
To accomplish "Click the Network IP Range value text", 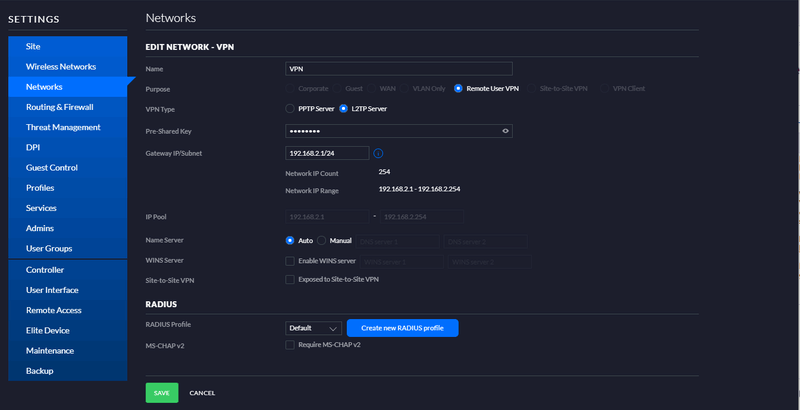I will click(419, 189).
